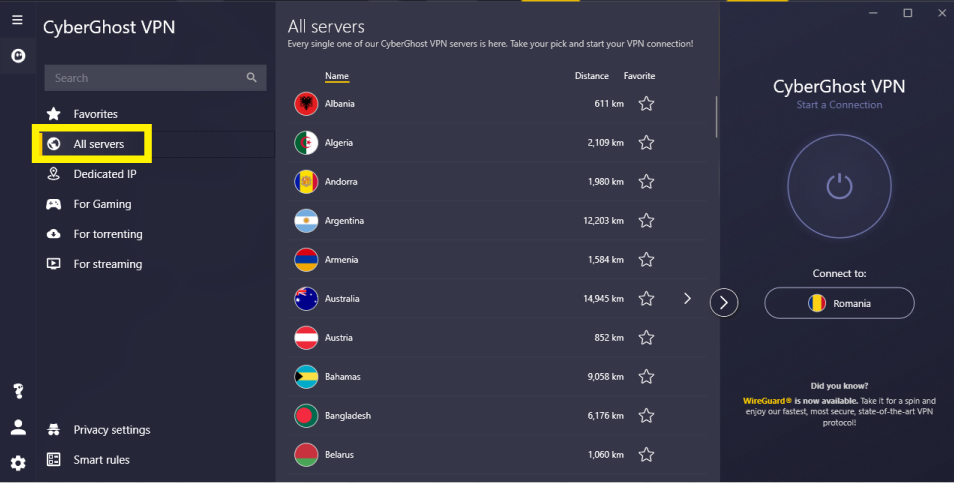The height and width of the screenshot is (483, 954).
Task: Click the CyberGhost ghost logo icon
Action: click(x=18, y=56)
